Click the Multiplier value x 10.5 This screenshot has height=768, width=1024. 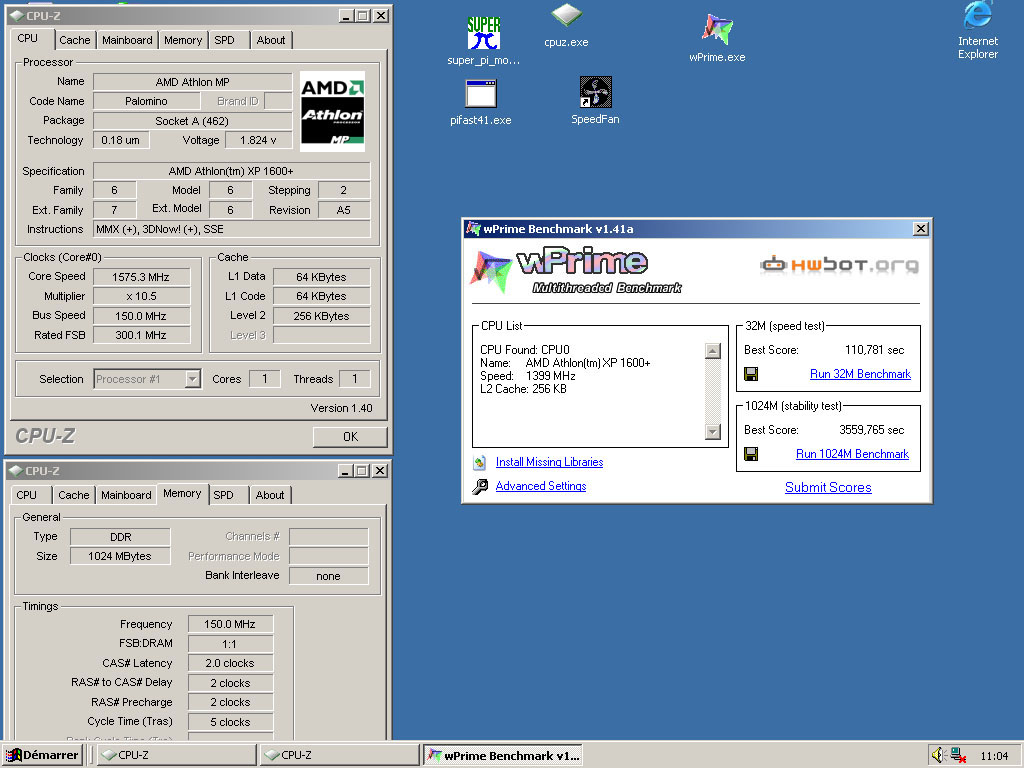[x=141, y=296]
